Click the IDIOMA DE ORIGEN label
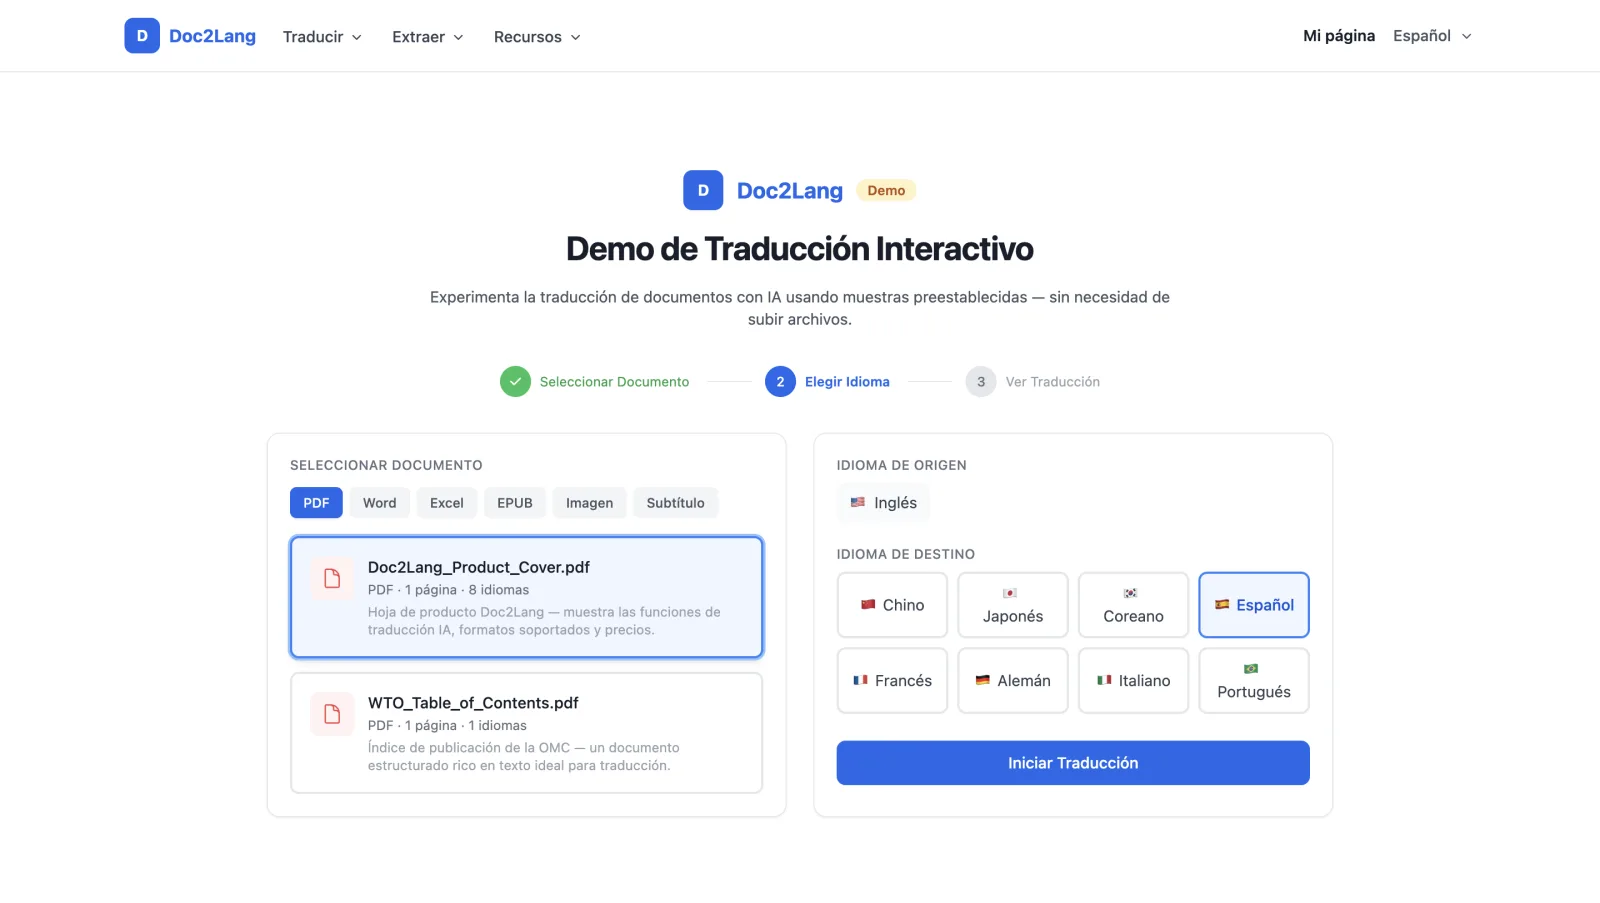Screen dimensions: 1600x903 click(x=902, y=465)
